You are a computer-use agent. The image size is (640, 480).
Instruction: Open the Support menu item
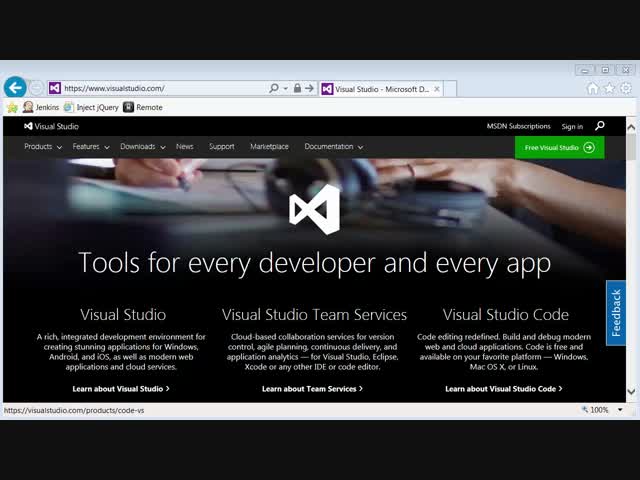[222, 147]
